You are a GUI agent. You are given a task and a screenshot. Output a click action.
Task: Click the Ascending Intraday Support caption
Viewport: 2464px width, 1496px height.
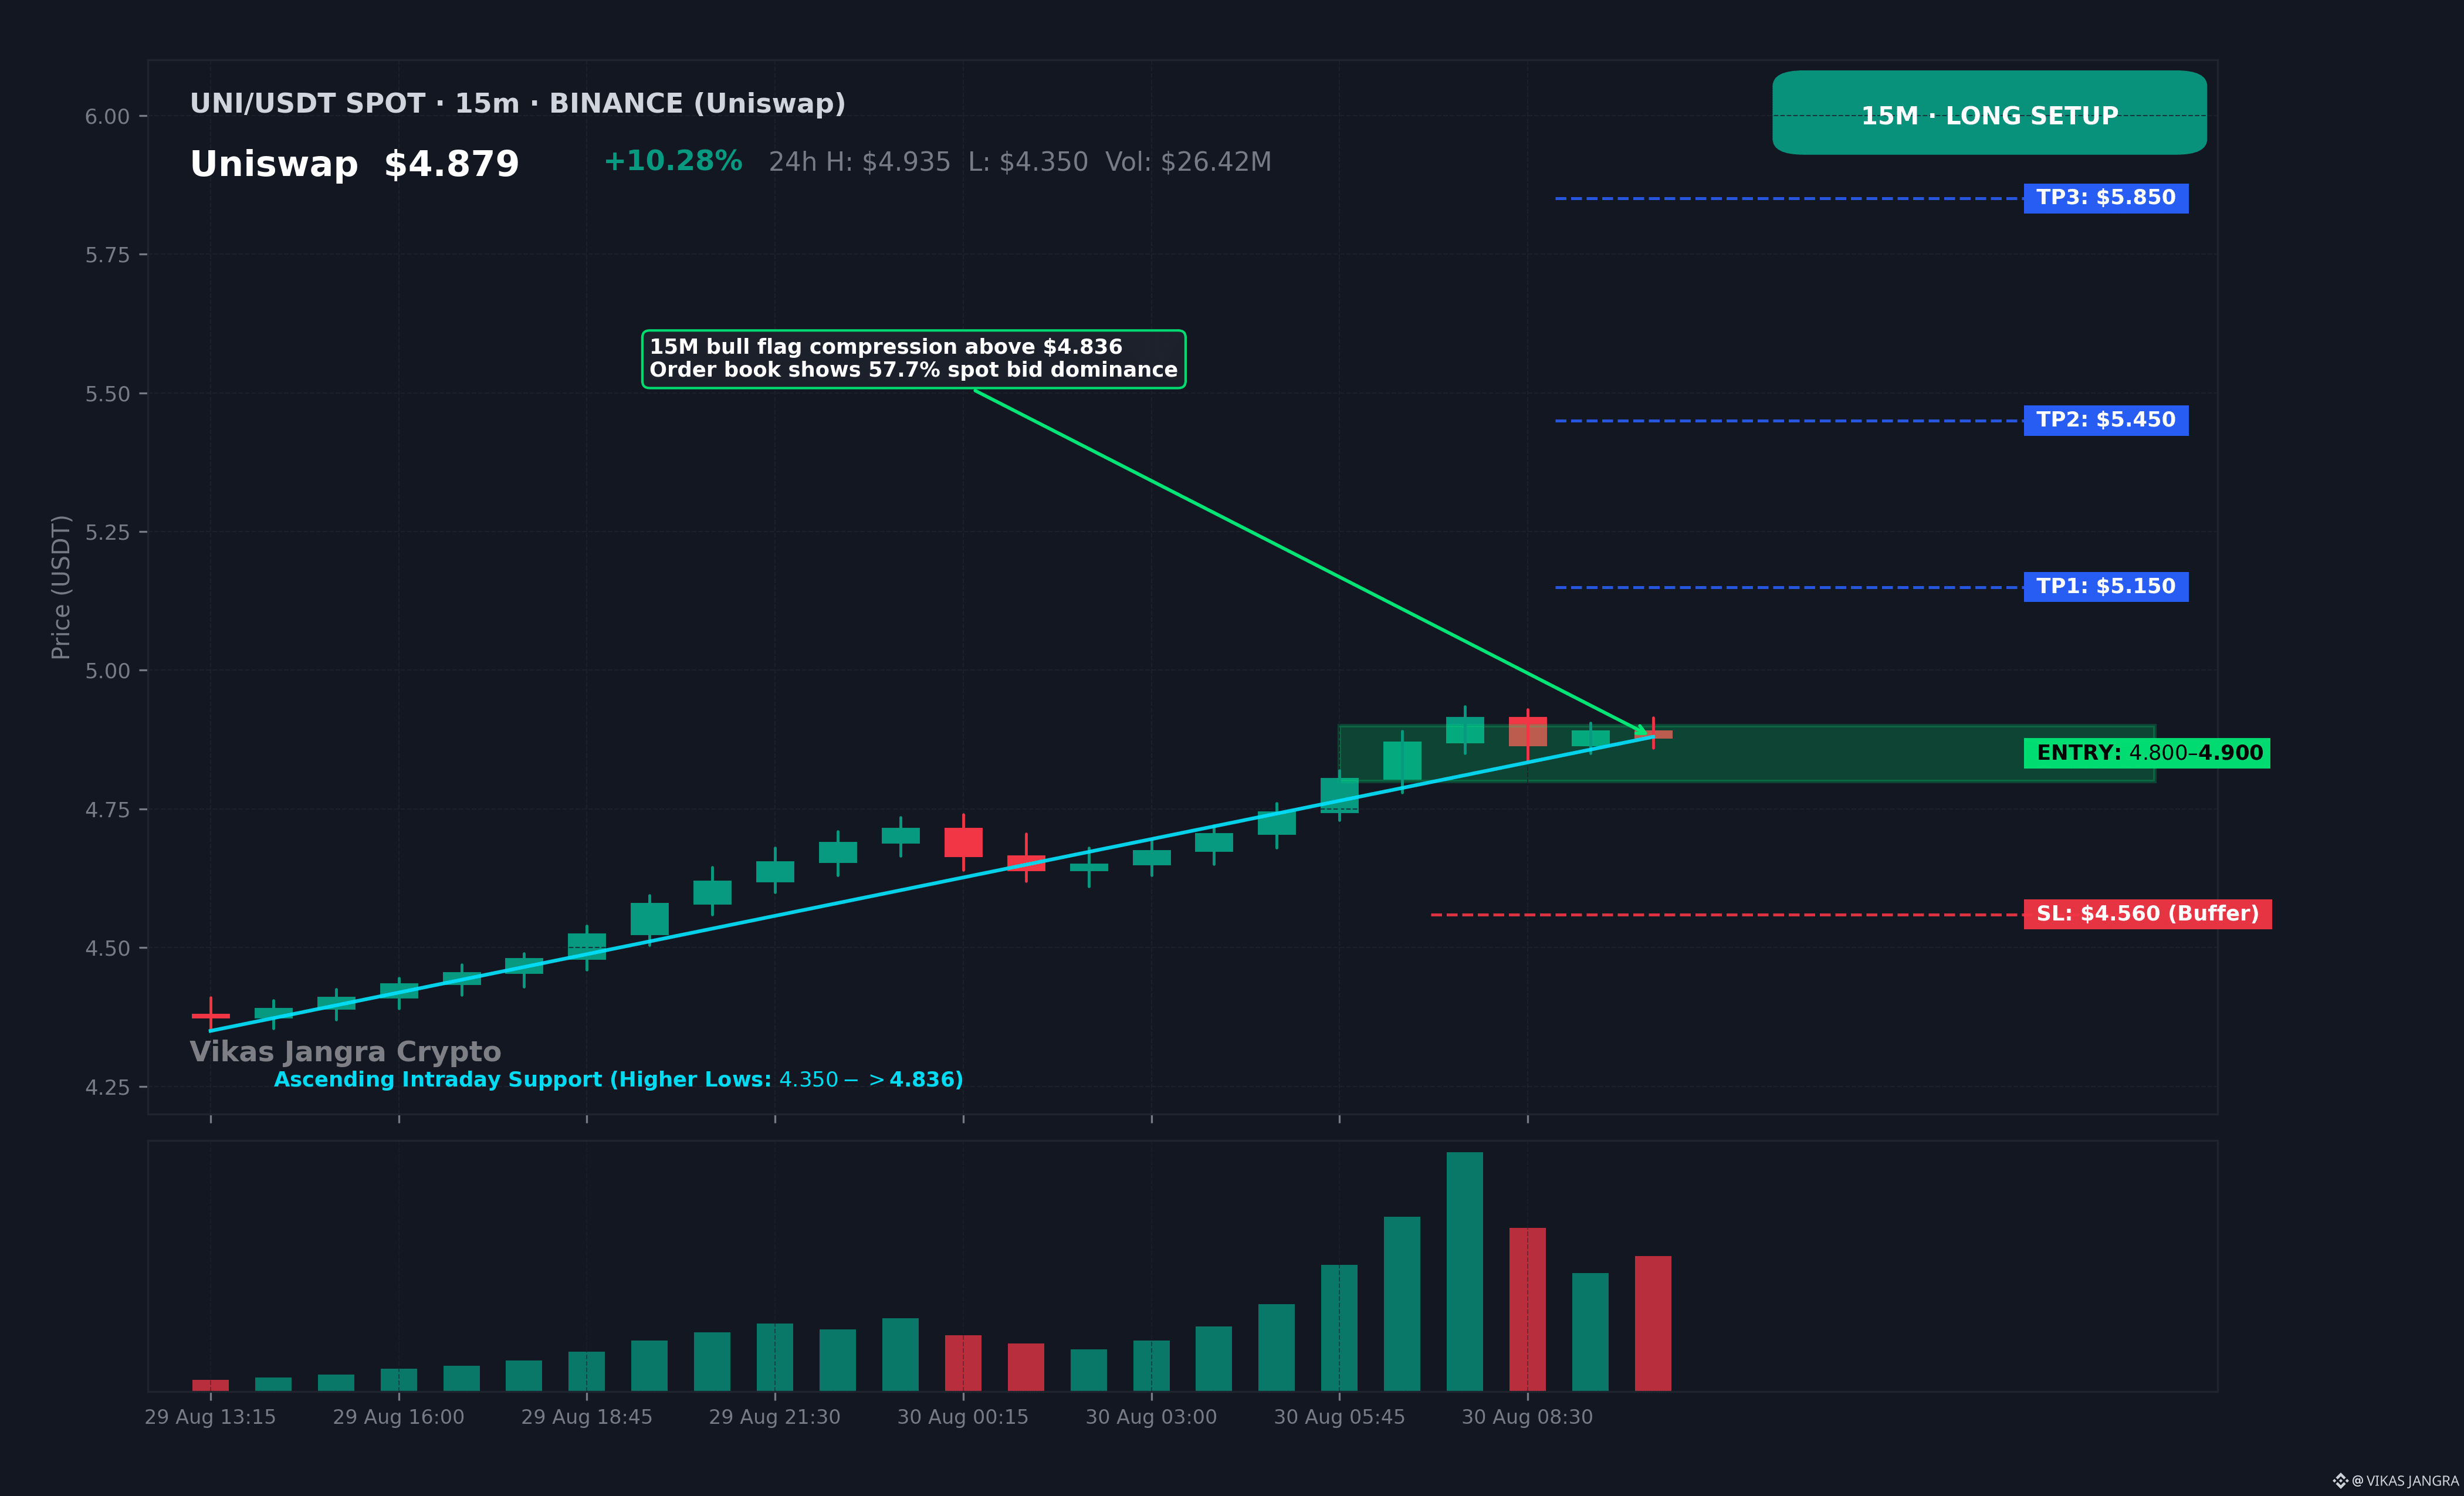(x=618, y=1080)
